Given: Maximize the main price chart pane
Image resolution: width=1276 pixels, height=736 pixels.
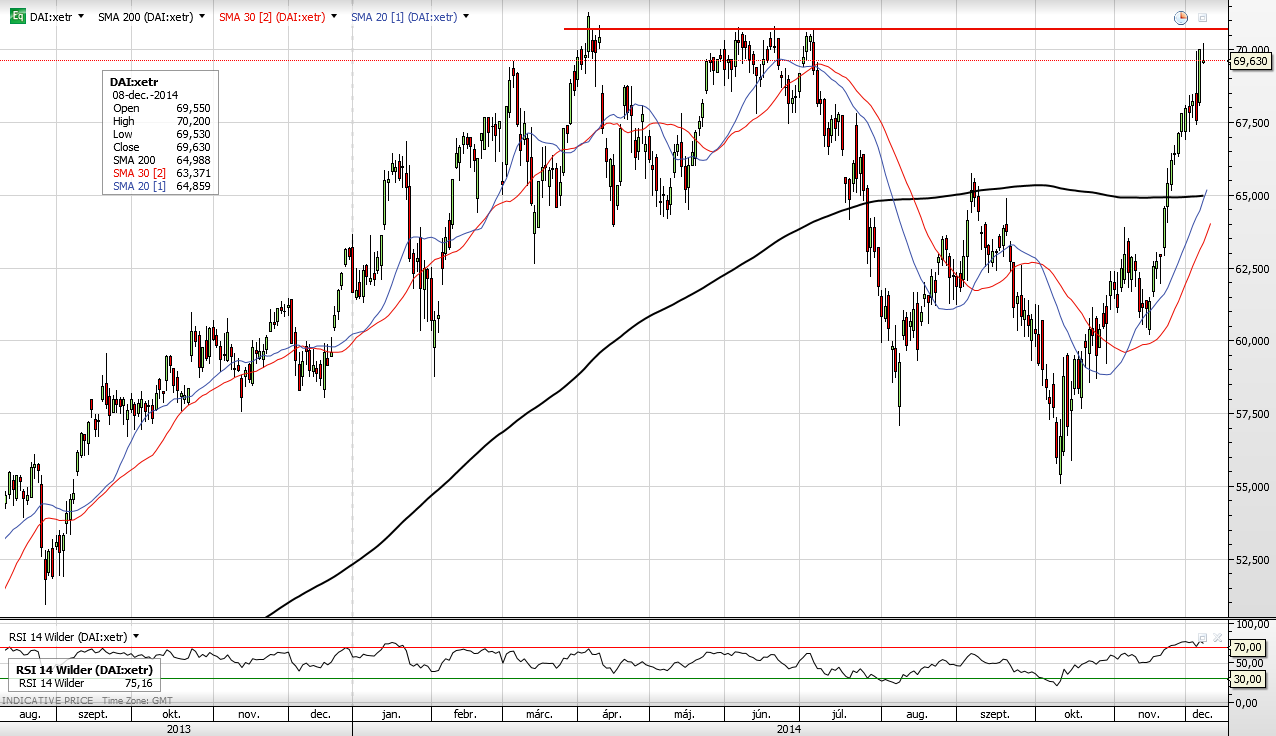Looking at the screenshot, I should (1203, 17).
